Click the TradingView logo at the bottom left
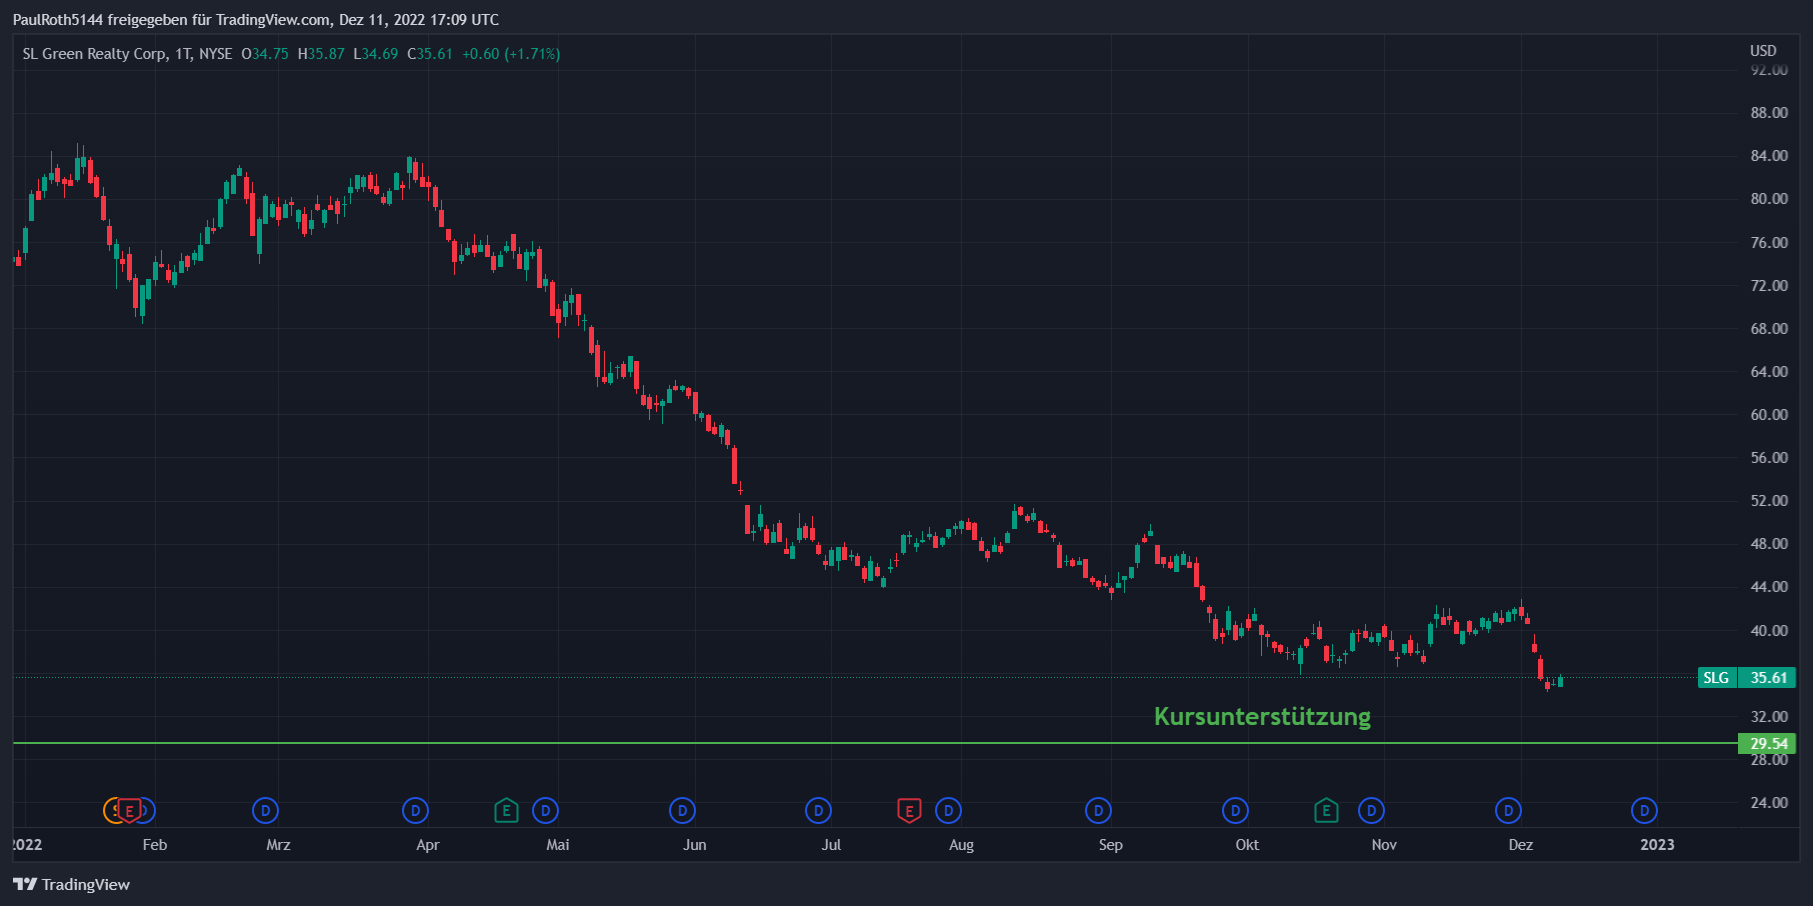 click(71, 884)
